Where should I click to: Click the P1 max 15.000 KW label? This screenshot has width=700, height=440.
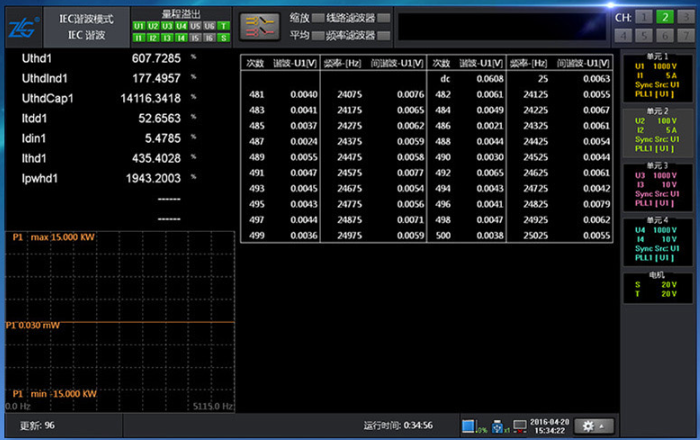click(54, 237)
